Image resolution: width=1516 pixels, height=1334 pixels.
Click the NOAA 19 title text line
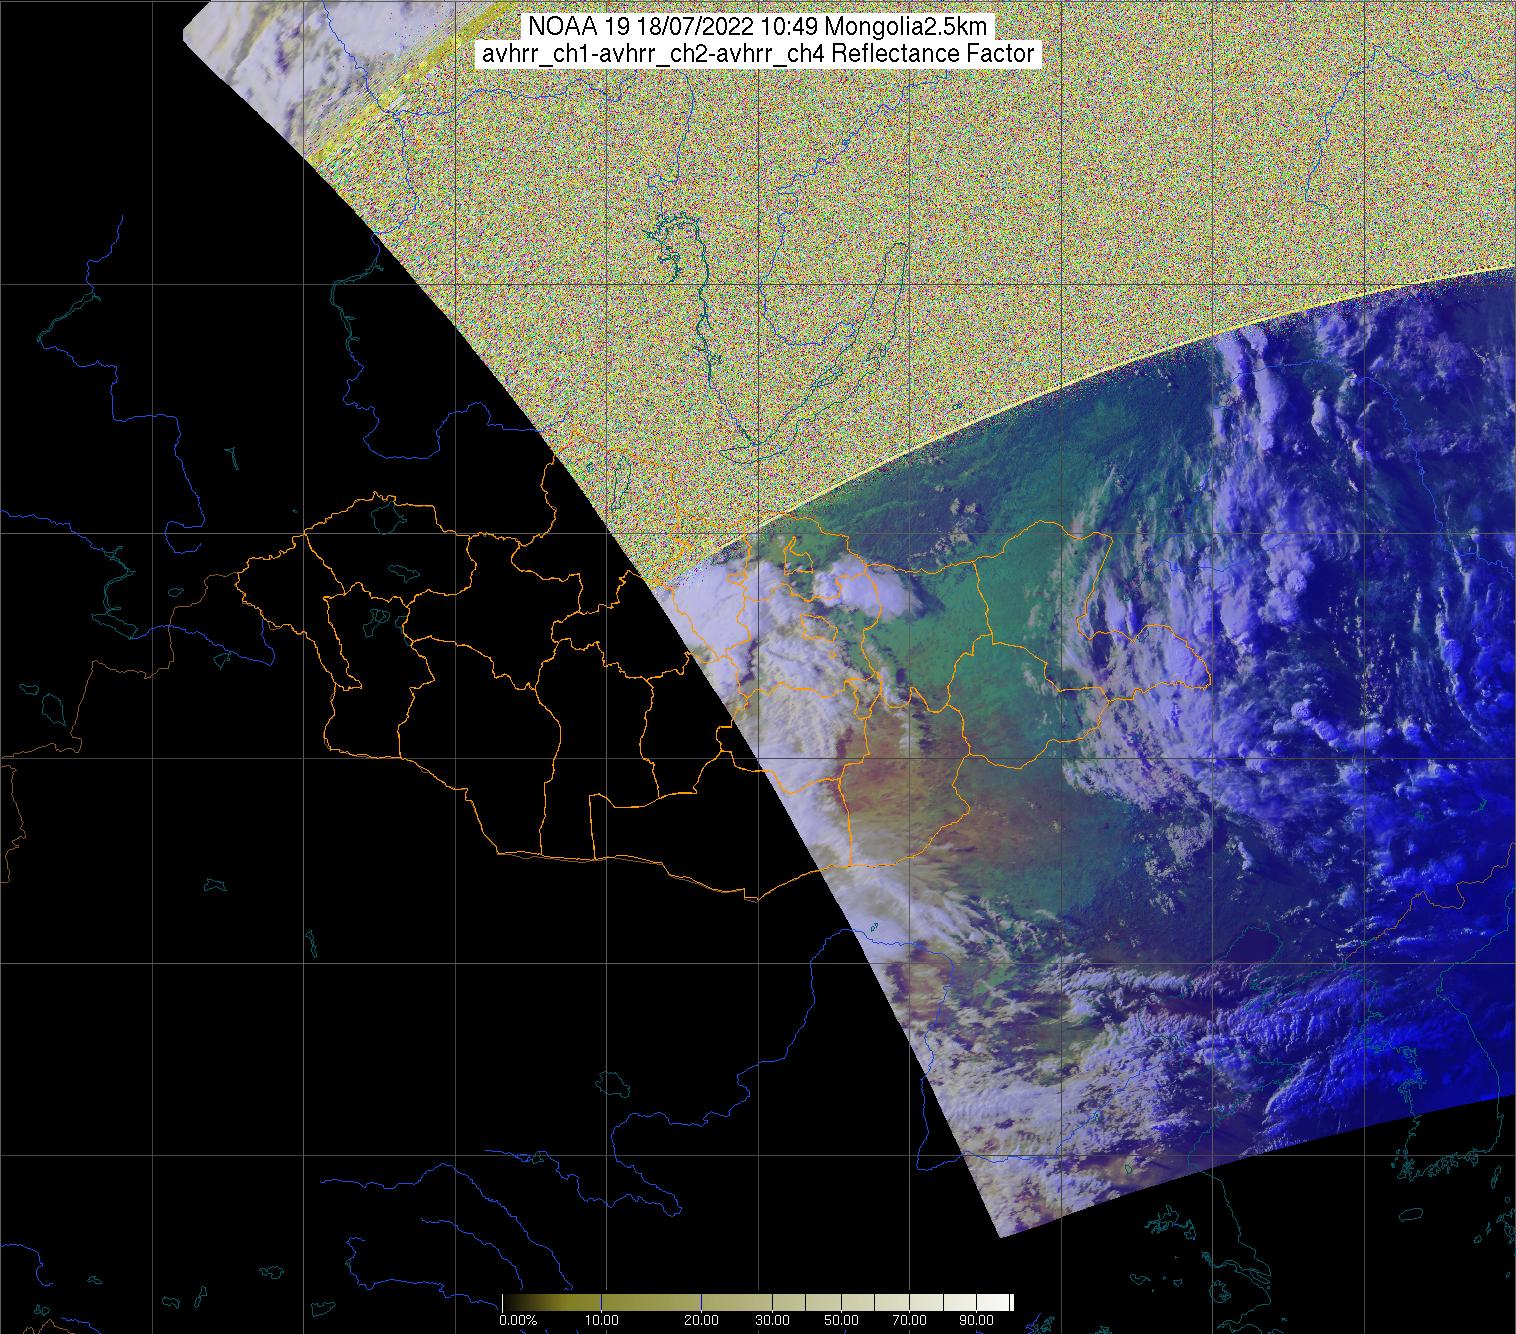point(758,27)
